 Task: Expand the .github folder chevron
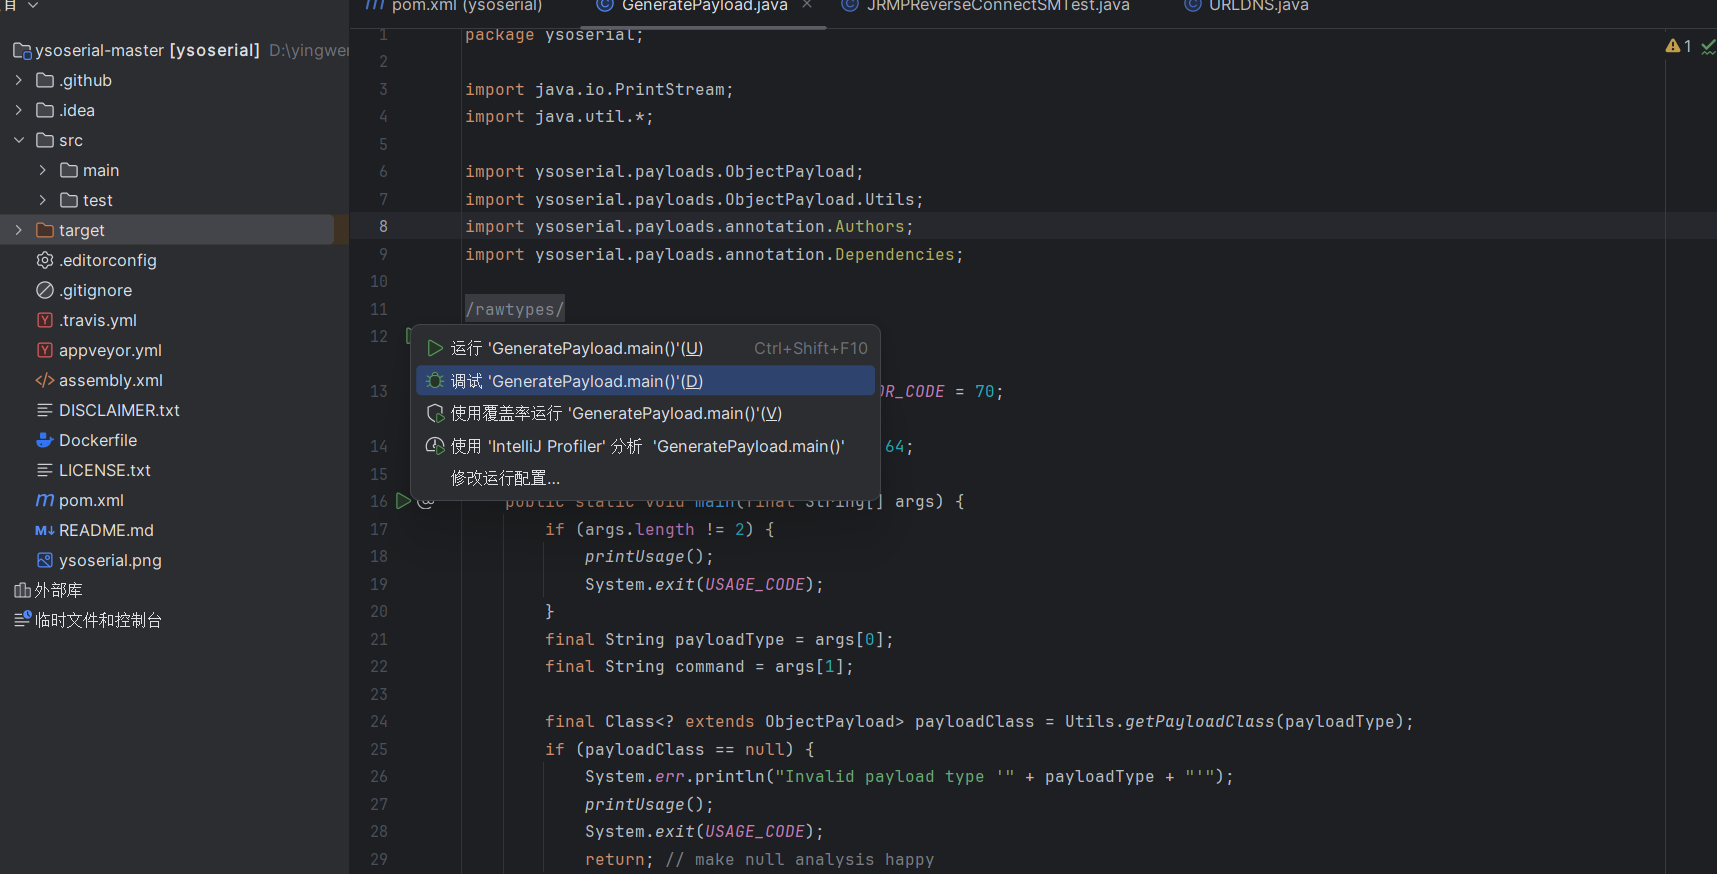[x=19, y=80]
